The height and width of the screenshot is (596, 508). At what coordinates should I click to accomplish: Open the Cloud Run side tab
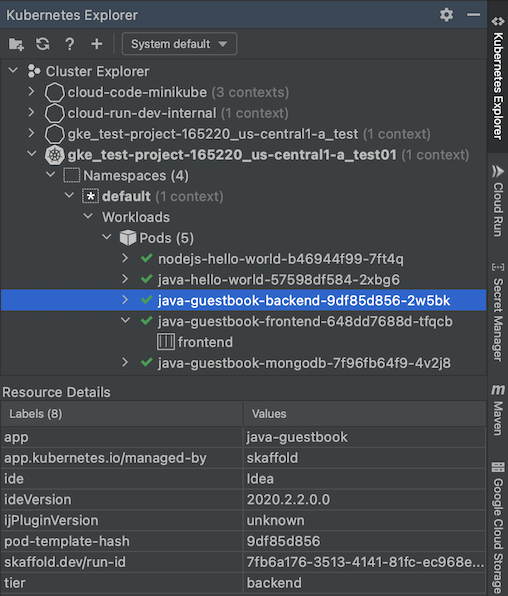[x=498, y=200]
